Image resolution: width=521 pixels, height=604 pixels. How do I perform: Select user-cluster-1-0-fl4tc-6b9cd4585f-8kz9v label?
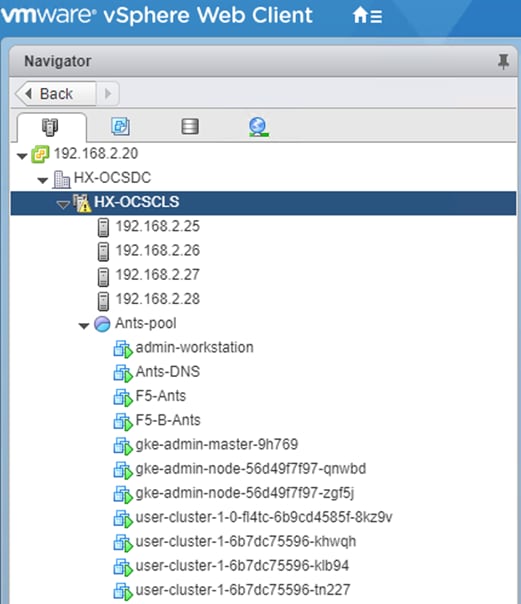264,518
